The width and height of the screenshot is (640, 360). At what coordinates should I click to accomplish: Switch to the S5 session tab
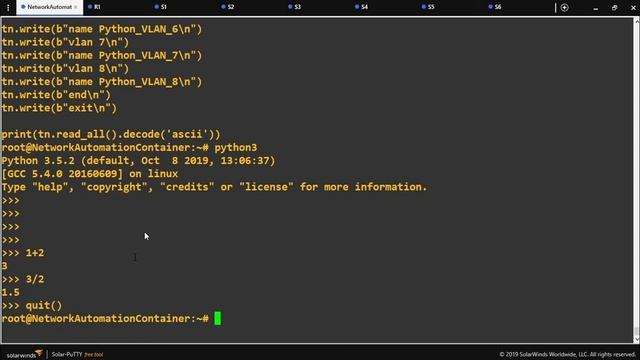428,7
